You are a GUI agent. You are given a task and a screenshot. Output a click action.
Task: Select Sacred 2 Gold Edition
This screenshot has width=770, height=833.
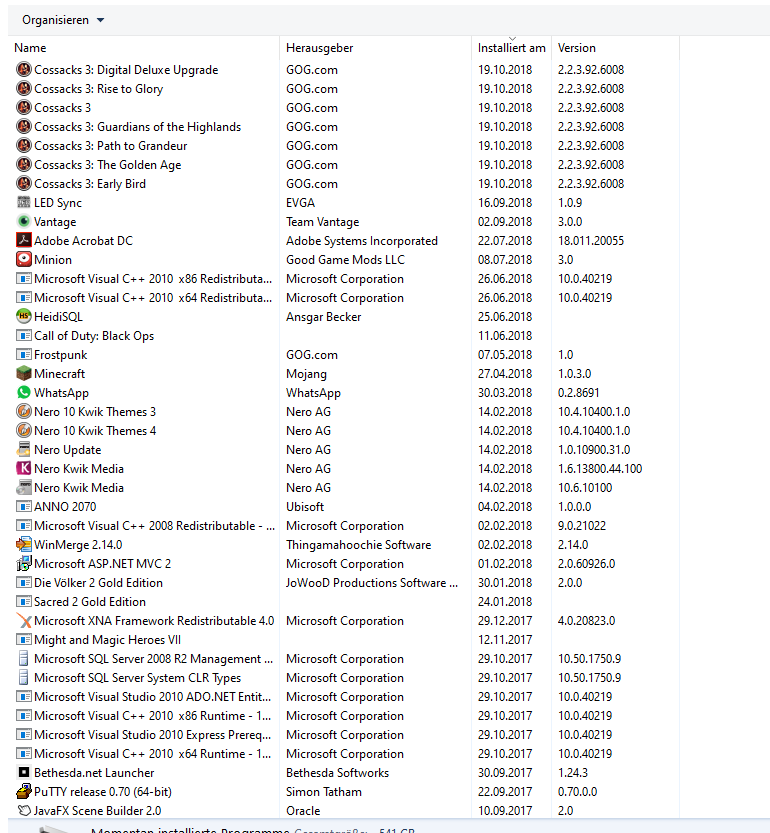[90, 602]
